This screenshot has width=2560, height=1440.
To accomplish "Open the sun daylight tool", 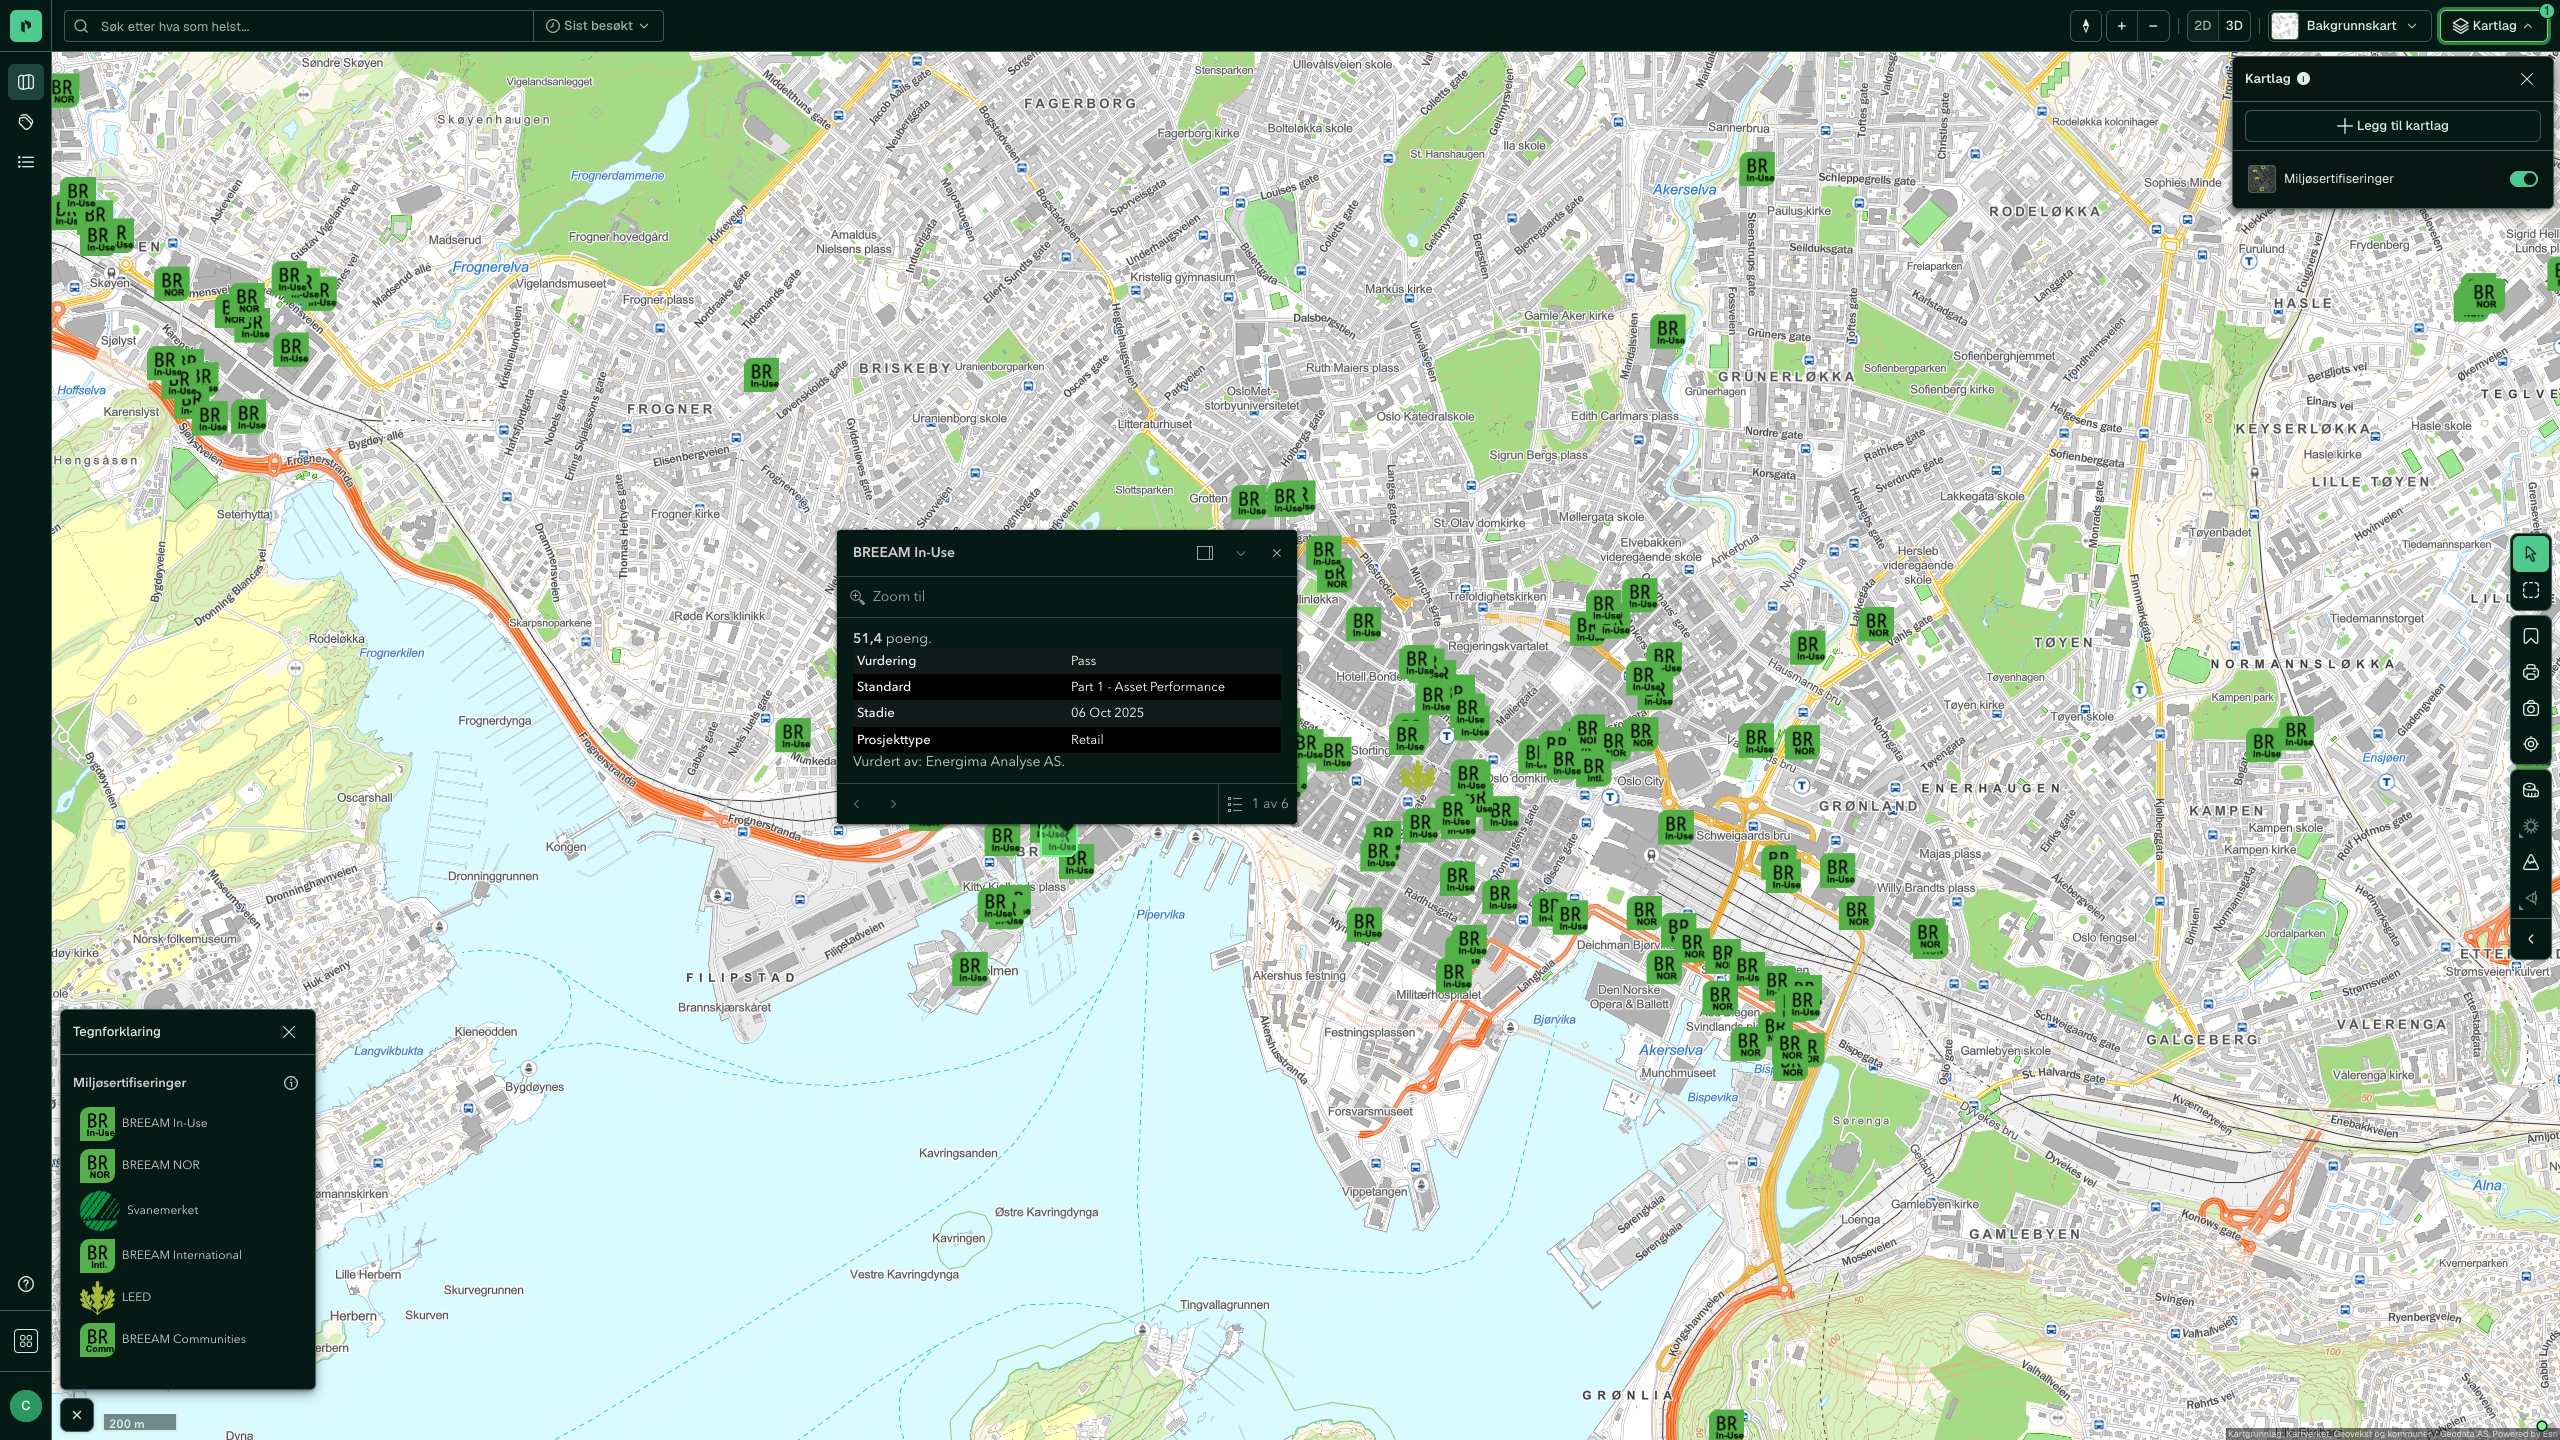I will (2531, 826).
